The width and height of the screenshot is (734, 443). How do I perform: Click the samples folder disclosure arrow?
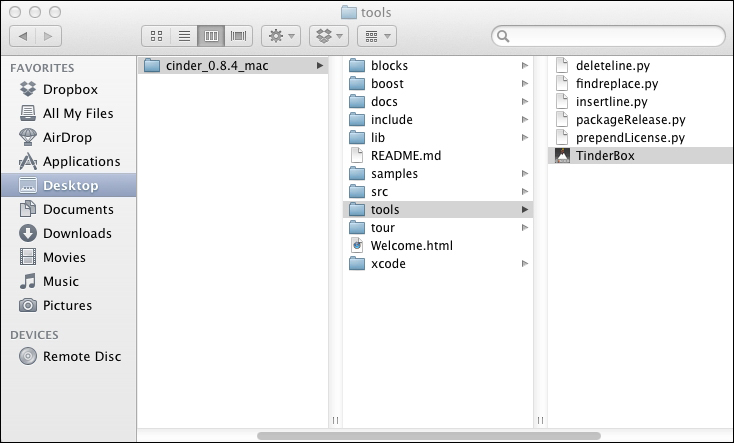(525, 174)
